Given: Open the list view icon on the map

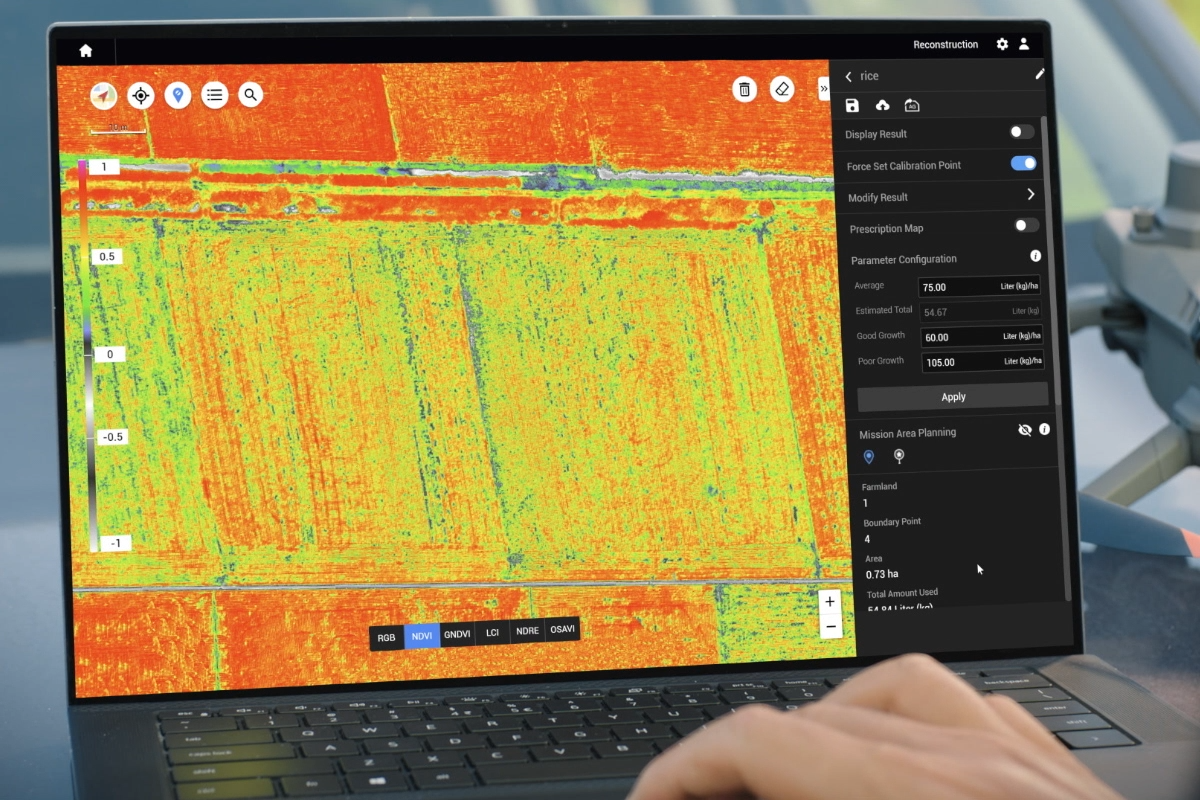Looking at the screenshot, I should coord(214,95).
